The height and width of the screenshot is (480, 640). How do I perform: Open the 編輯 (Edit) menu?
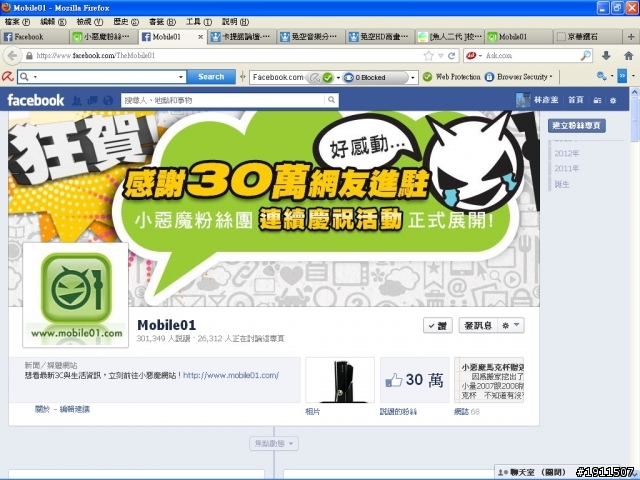(x=53, y=22)
